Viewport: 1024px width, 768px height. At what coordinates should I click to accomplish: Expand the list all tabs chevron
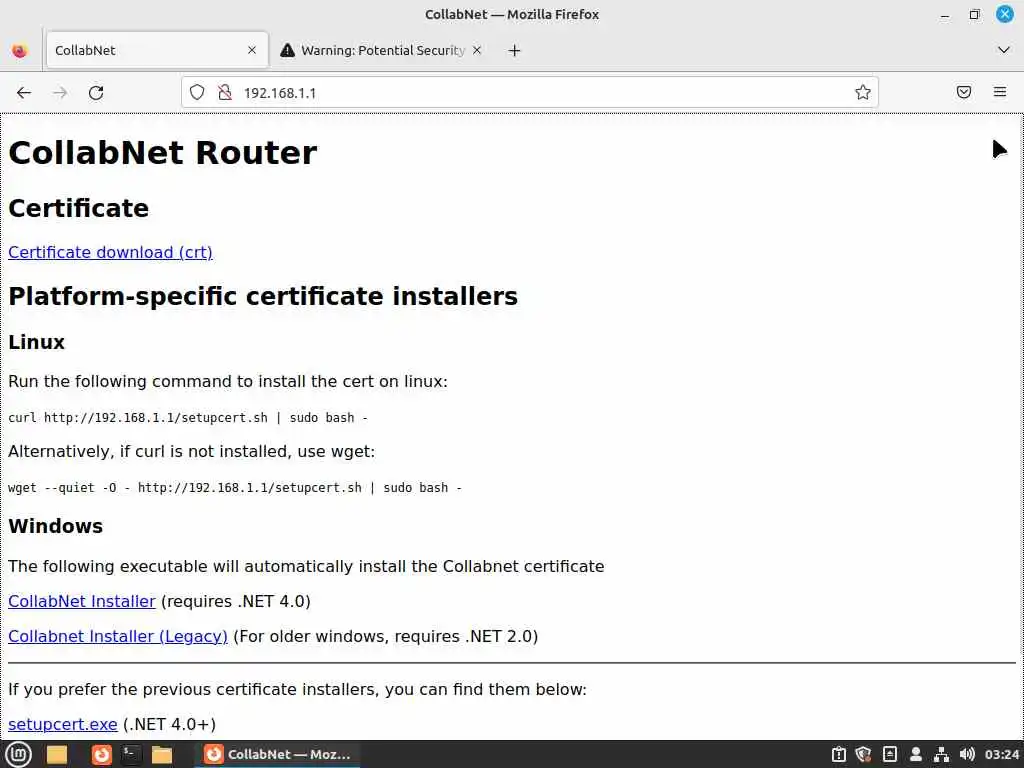1004,50
